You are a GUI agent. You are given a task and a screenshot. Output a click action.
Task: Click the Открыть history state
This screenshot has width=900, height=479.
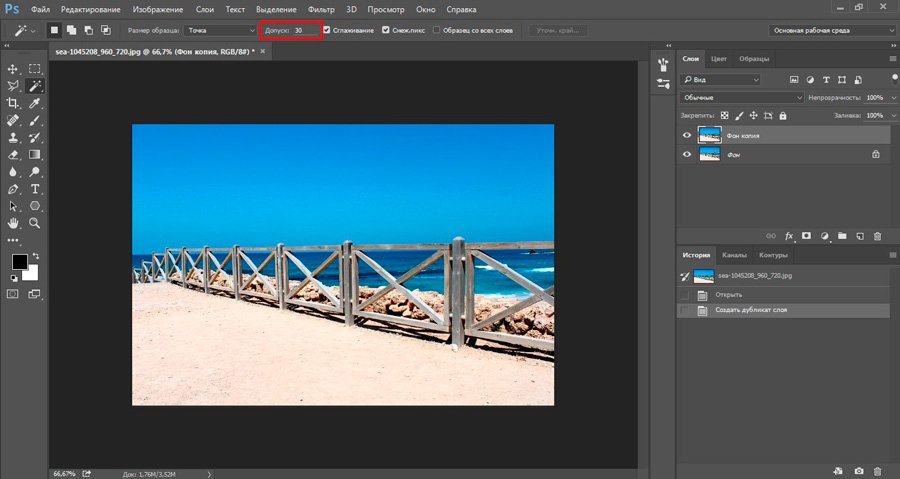click(x=730, y=295)
